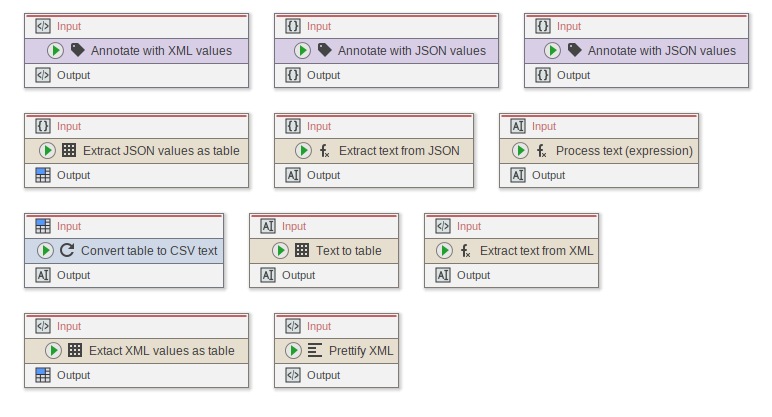This screenshot has width=772, height=417.
Task: Run the Convert table to CSV text node
Action: pyautogui.click(x=46, y=250)
